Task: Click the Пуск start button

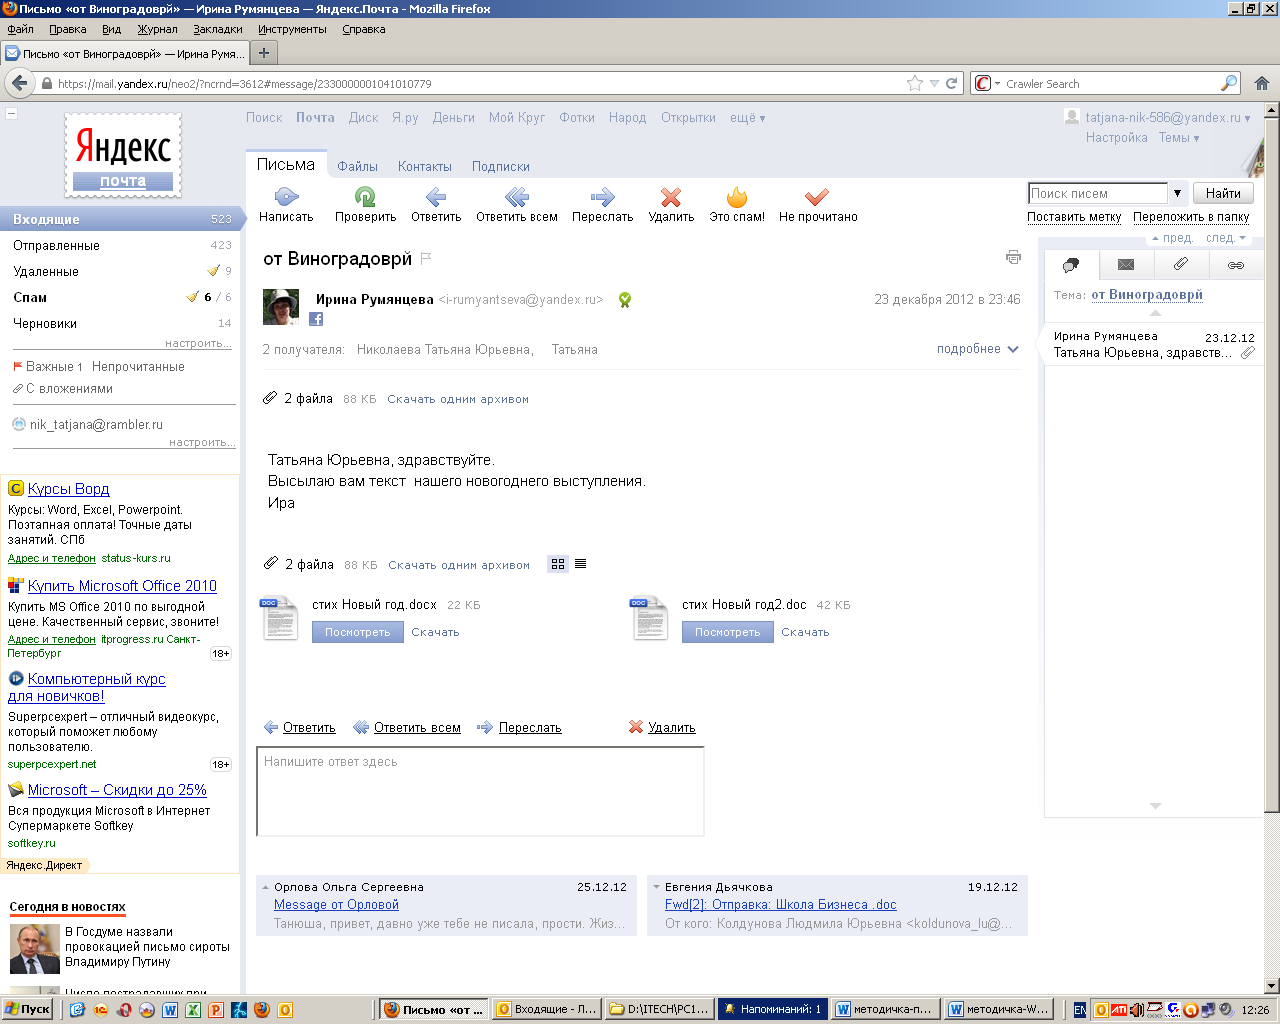Action: [28, 1009]
